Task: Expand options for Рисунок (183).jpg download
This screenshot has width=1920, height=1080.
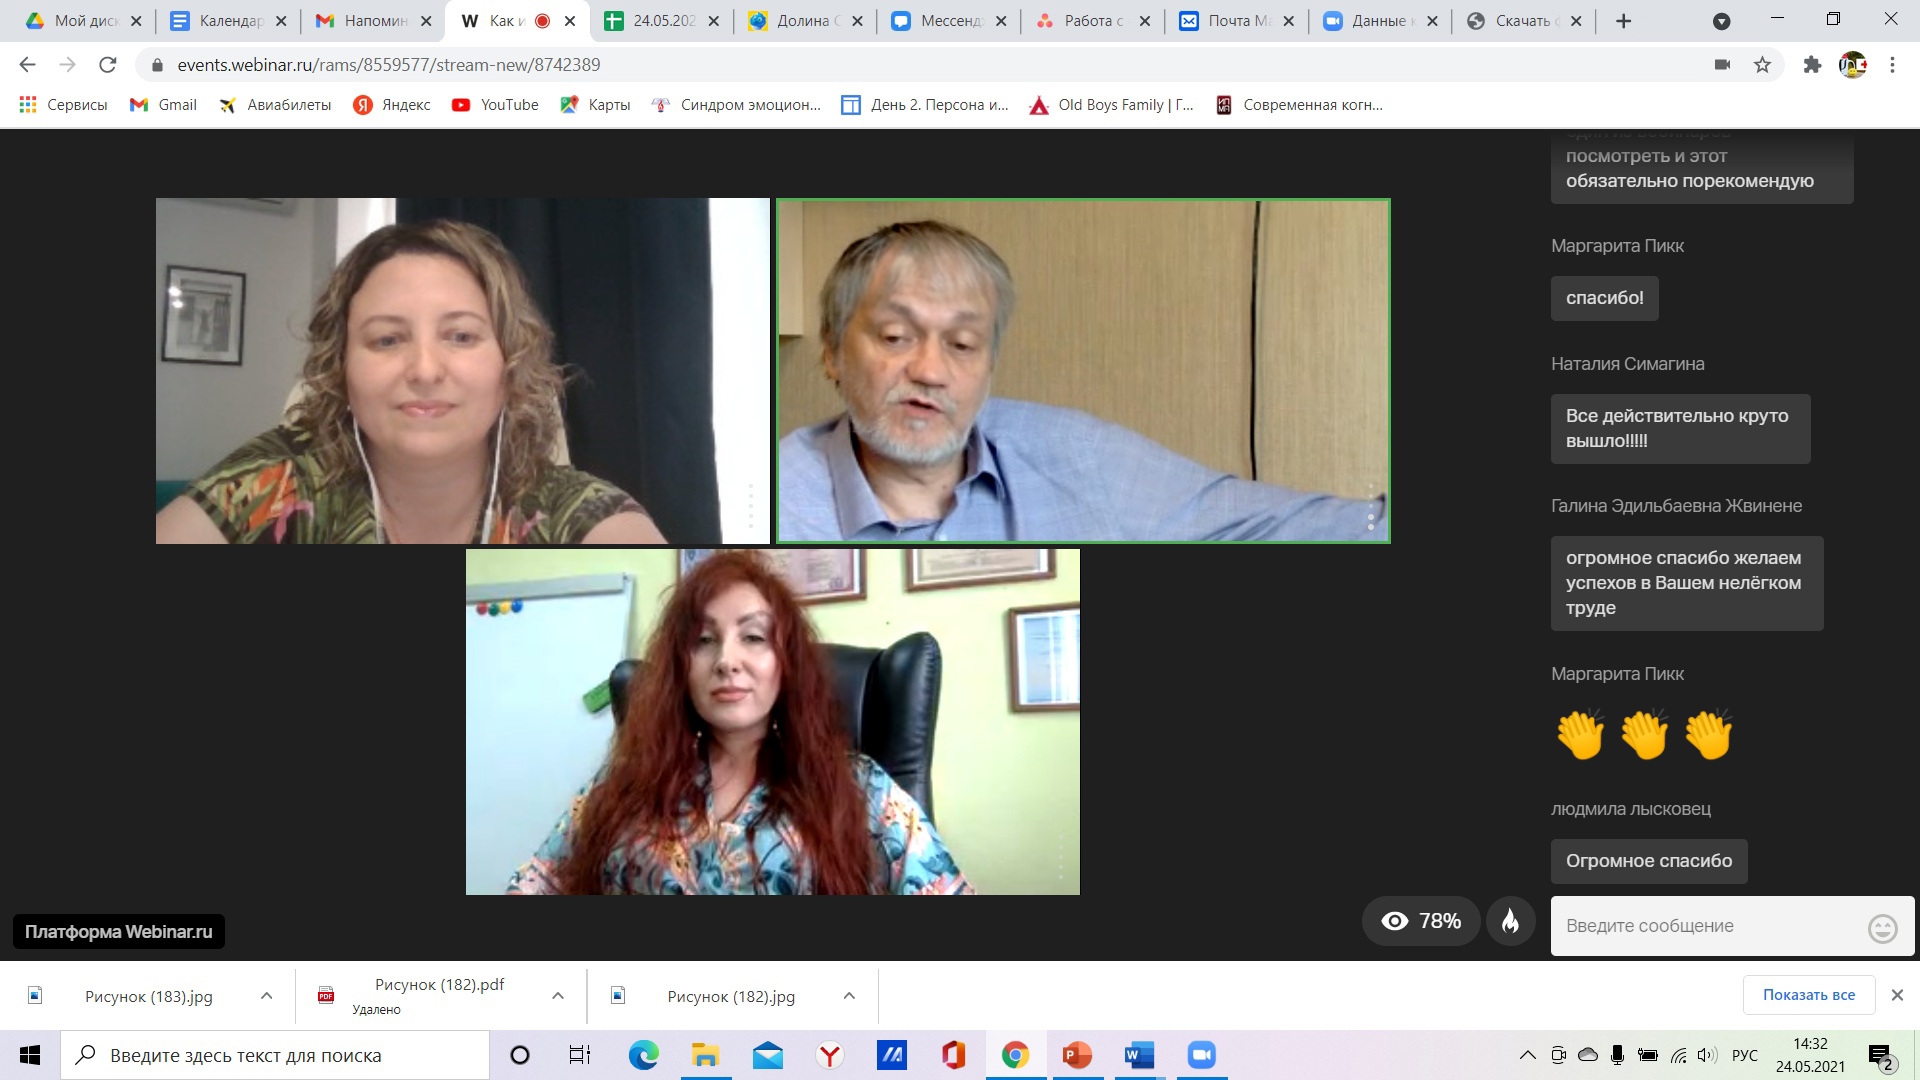Action: (x=266, y=996)
